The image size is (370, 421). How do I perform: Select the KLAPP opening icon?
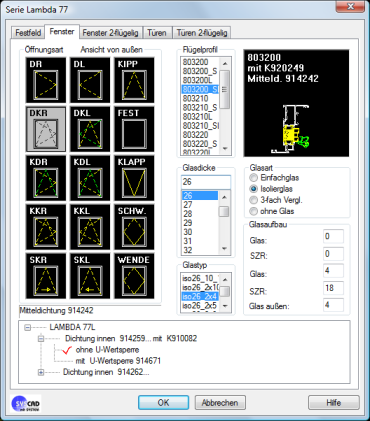pyautogui.click(x=134, y=178)
